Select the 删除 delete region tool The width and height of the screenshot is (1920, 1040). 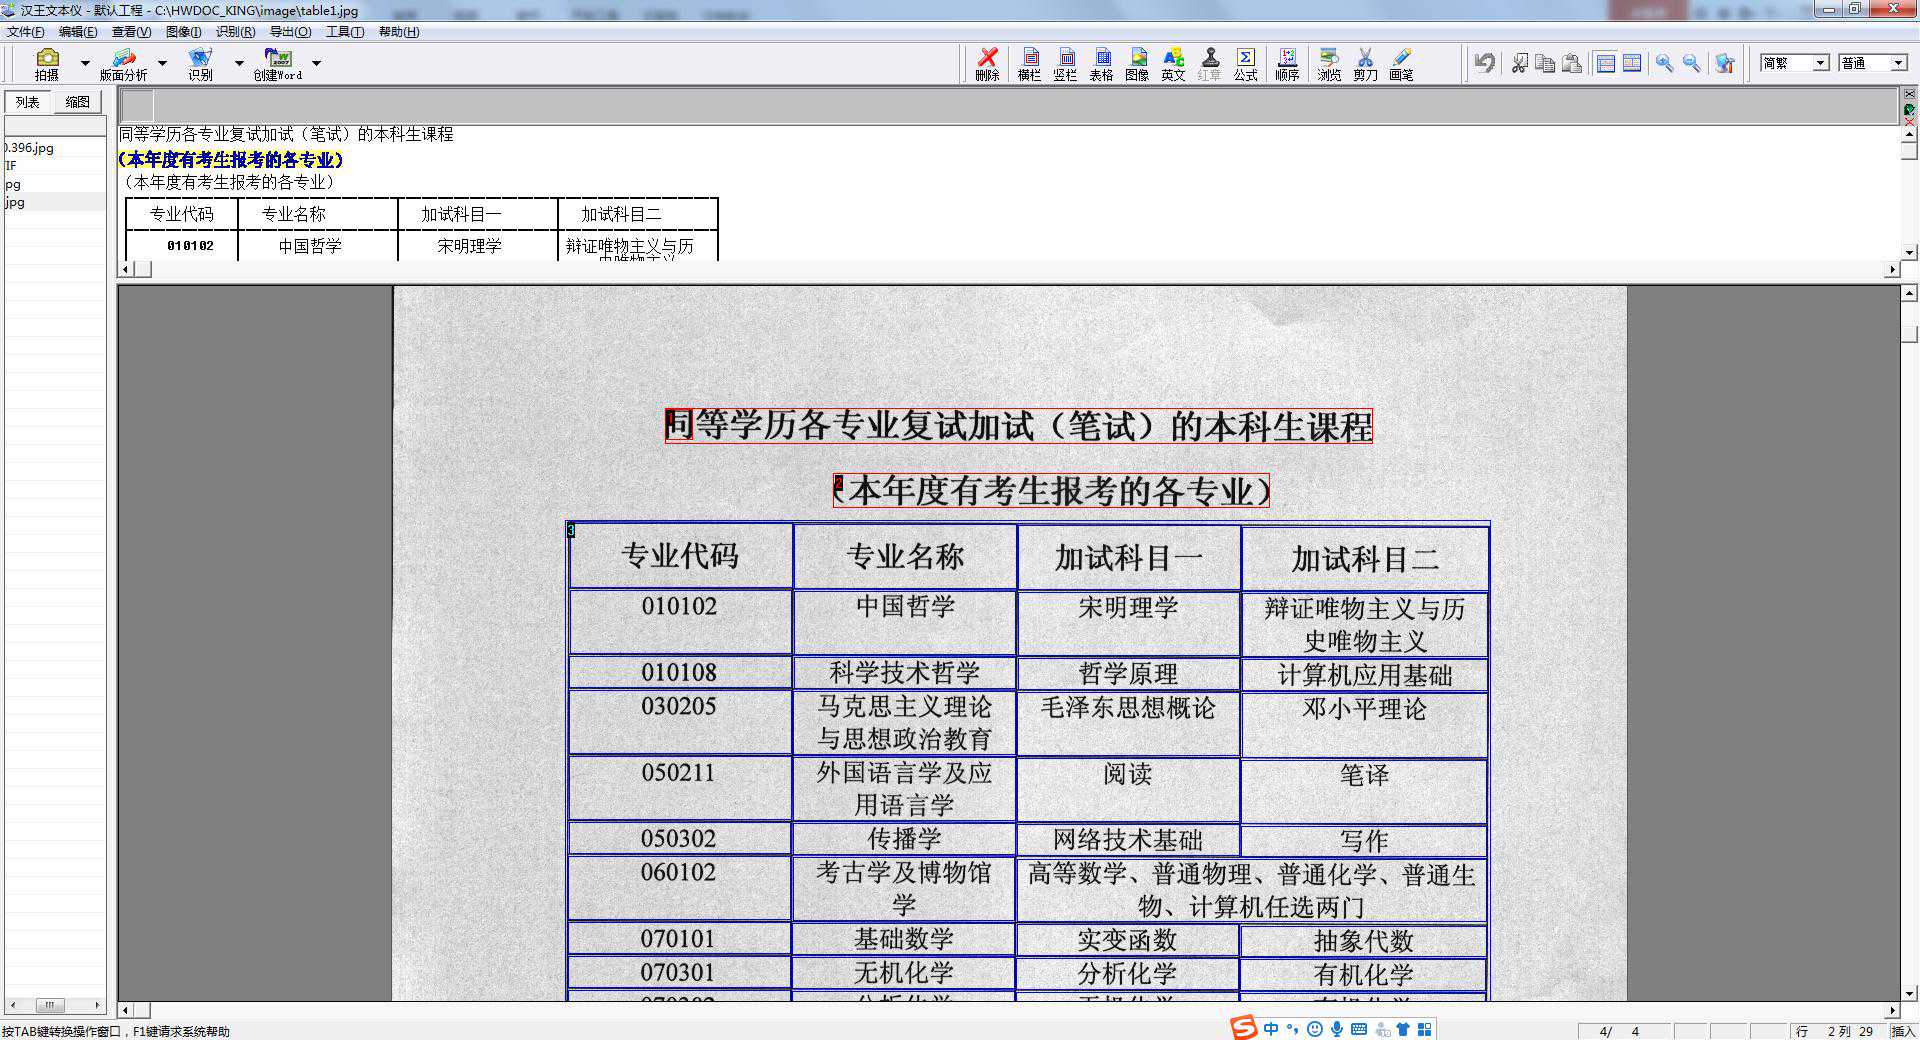pyautogui.click(x=986, y=63)
